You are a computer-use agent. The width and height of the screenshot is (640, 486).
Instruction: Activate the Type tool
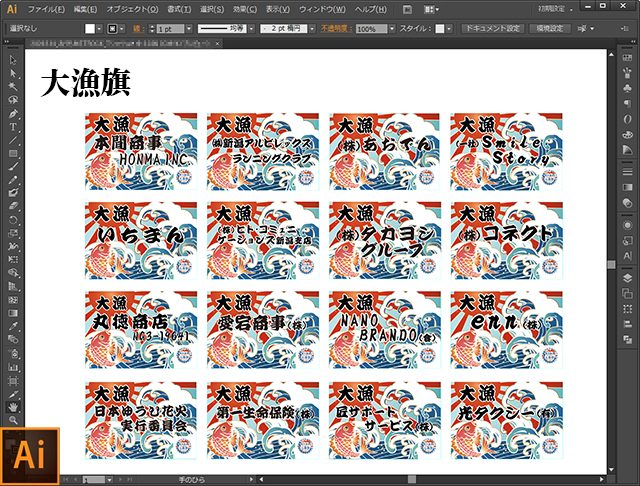13,127
